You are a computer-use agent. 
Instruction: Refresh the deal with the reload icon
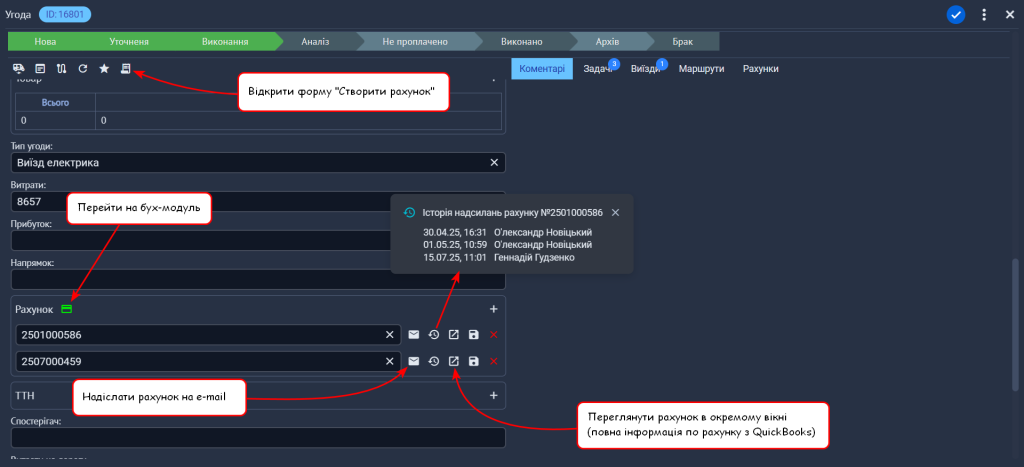click(x=82, y=69)
